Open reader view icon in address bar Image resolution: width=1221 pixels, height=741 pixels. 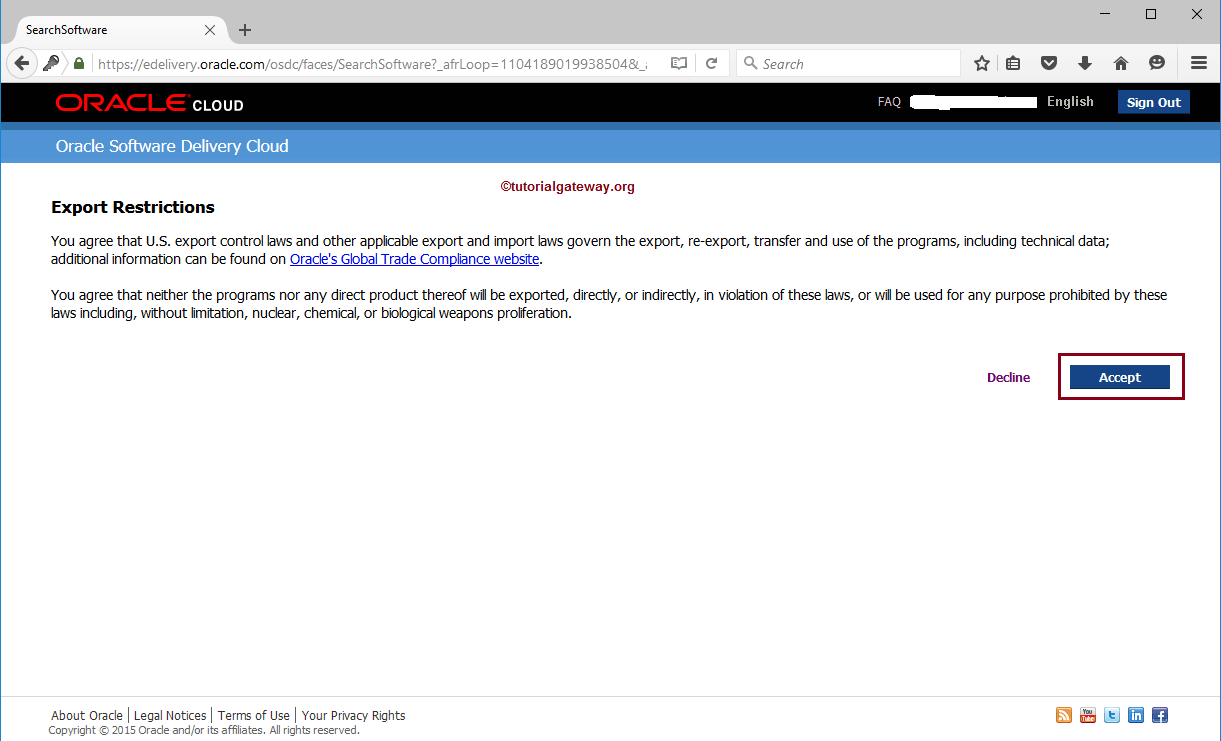(679, 63)
